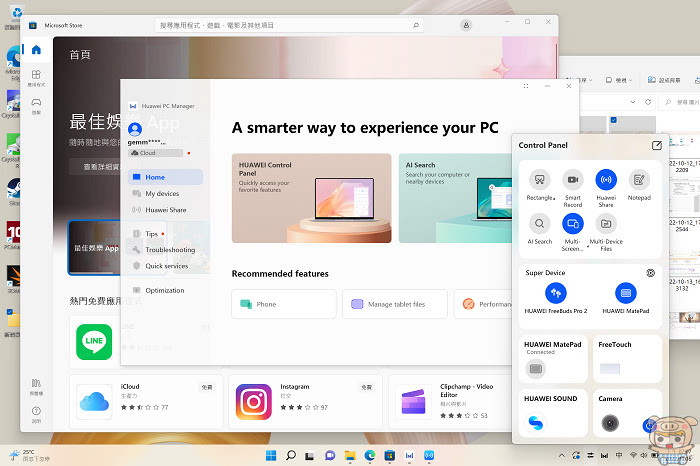Click the Camera icon in Control Panel
The image size is (700, 466).
click(x=609, y=422)
